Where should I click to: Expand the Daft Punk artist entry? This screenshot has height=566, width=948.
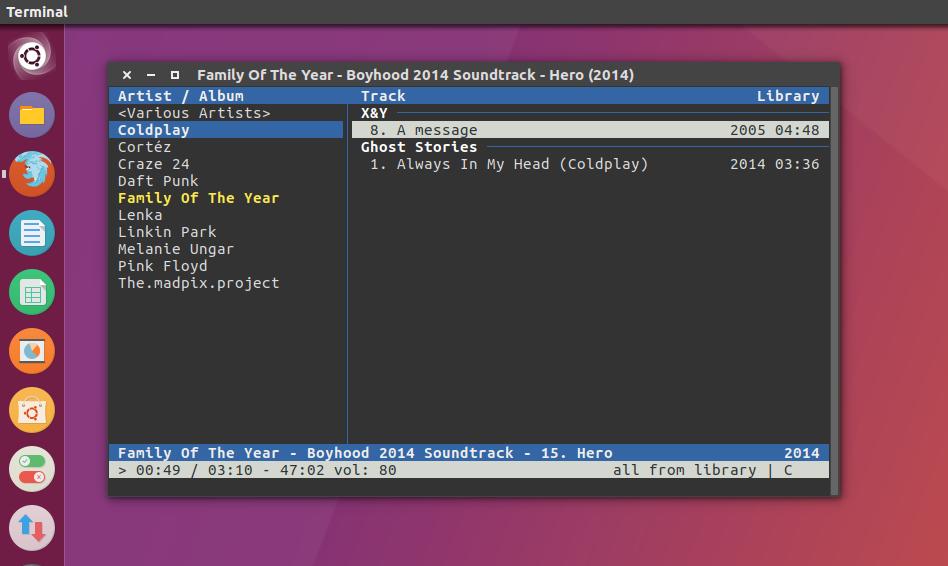point(158,181)
